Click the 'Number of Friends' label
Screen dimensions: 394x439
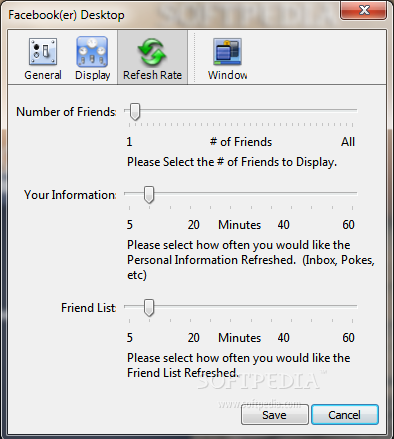(x=66, y=112)
